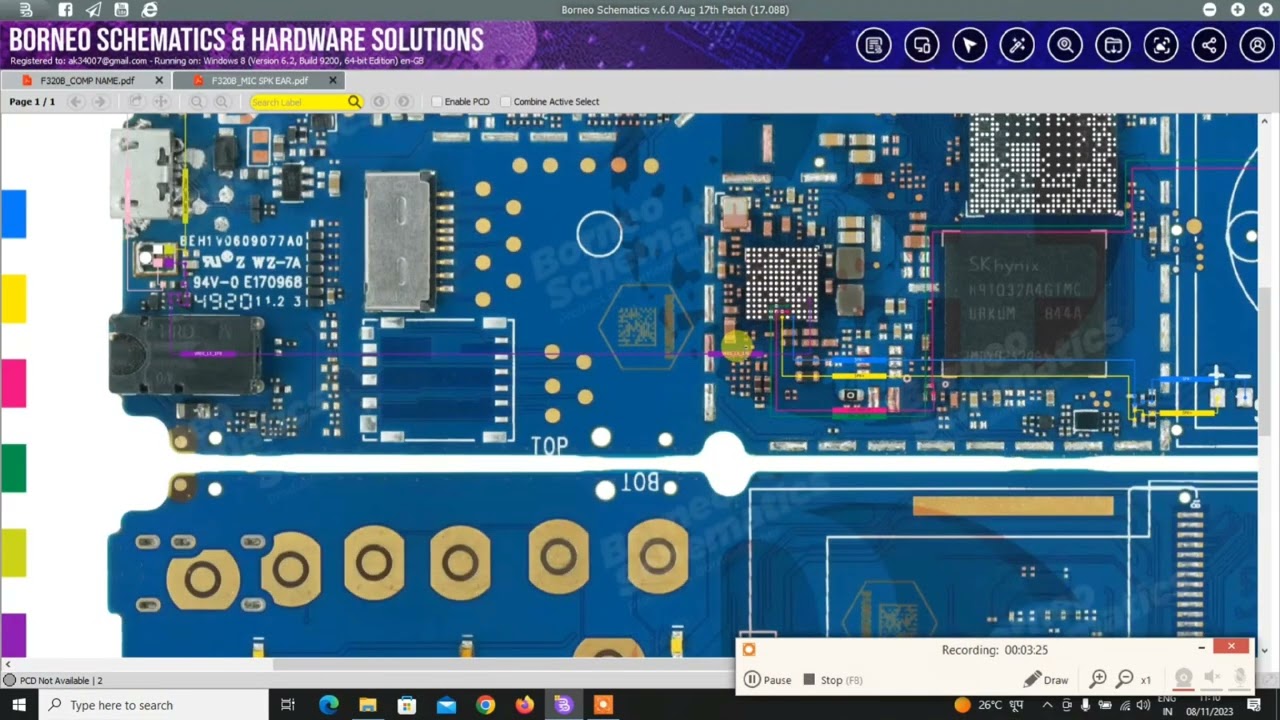Click the orange recorder logo icon

749,649
